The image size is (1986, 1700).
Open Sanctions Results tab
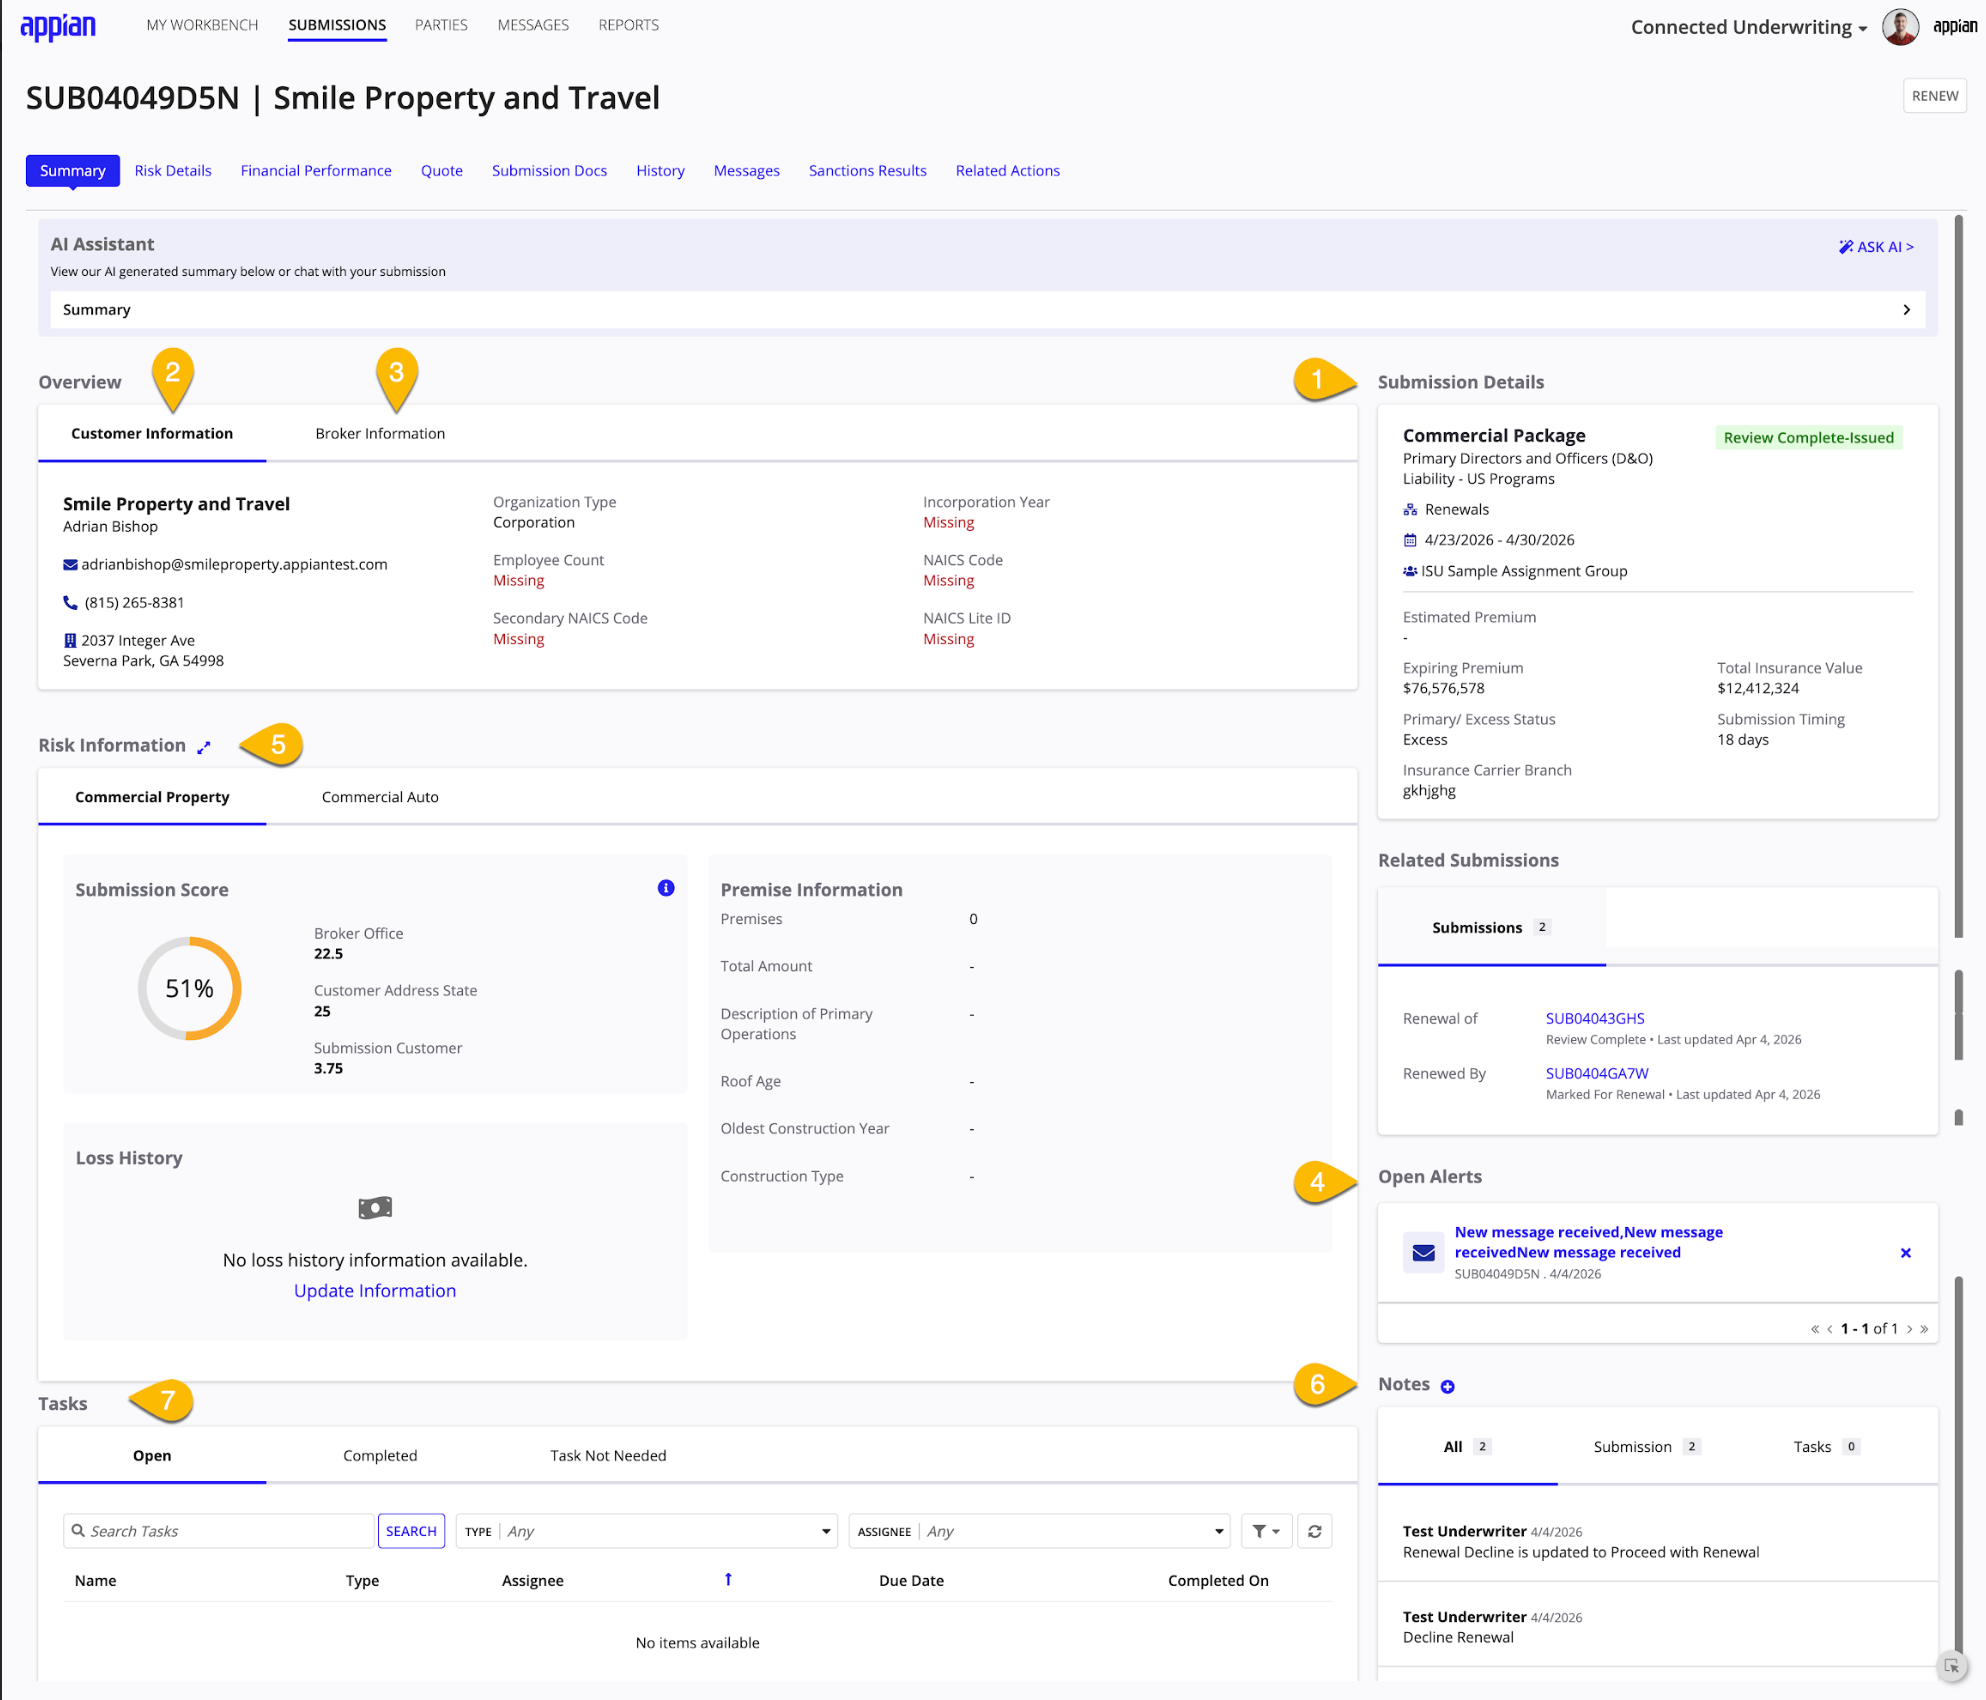pos(868,171)
